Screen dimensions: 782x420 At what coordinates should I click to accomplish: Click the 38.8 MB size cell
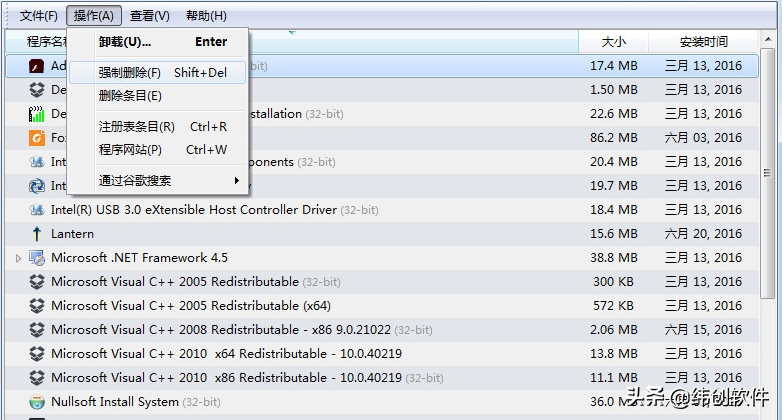[x=613, y=258]
